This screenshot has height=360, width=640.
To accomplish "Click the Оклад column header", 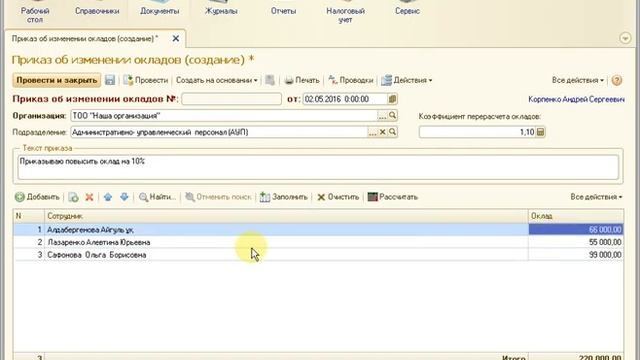I will click(576, 216).
